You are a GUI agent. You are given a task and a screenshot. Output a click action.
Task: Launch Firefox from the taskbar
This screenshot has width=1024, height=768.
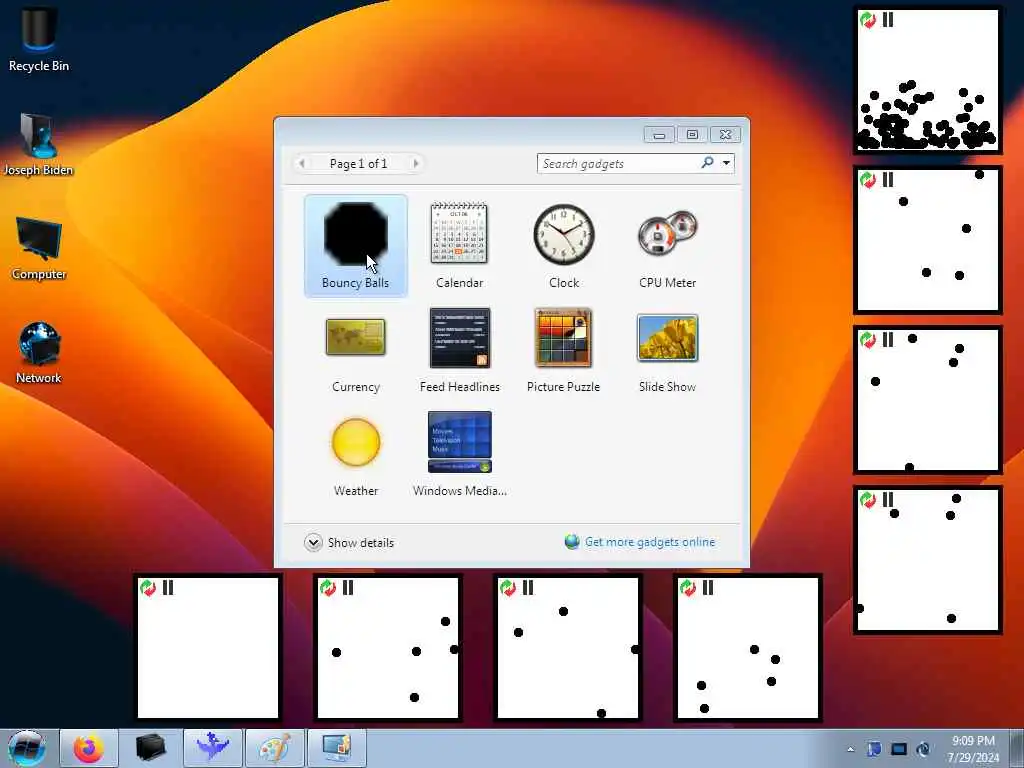pos(89,748)
